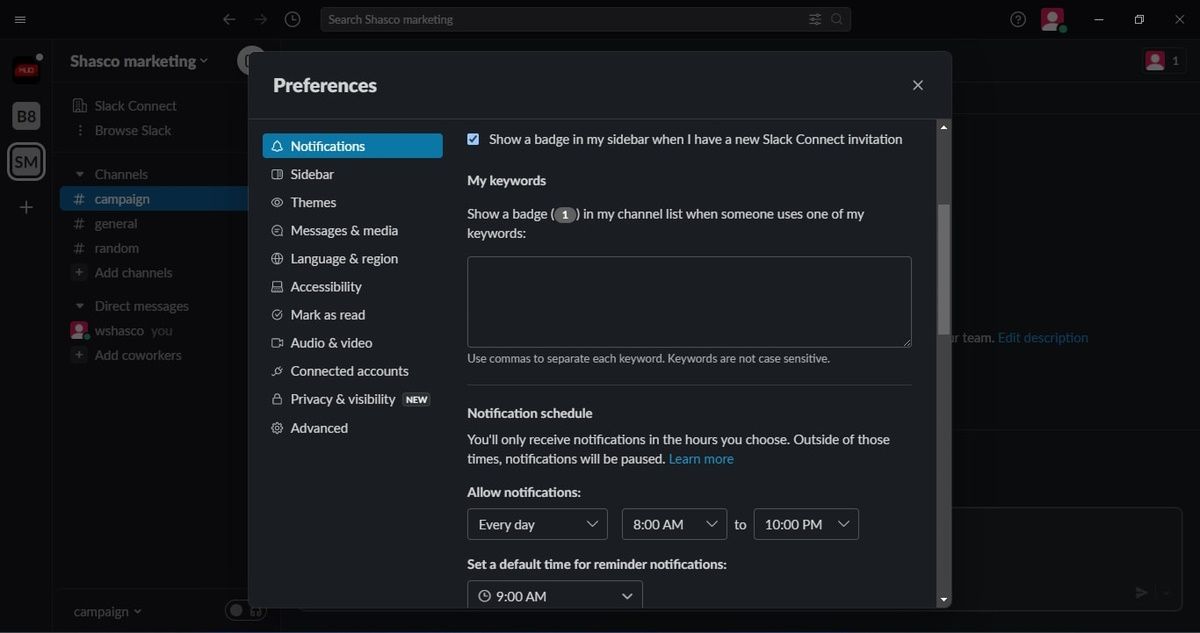Click Edit description link

[1042, 338]
